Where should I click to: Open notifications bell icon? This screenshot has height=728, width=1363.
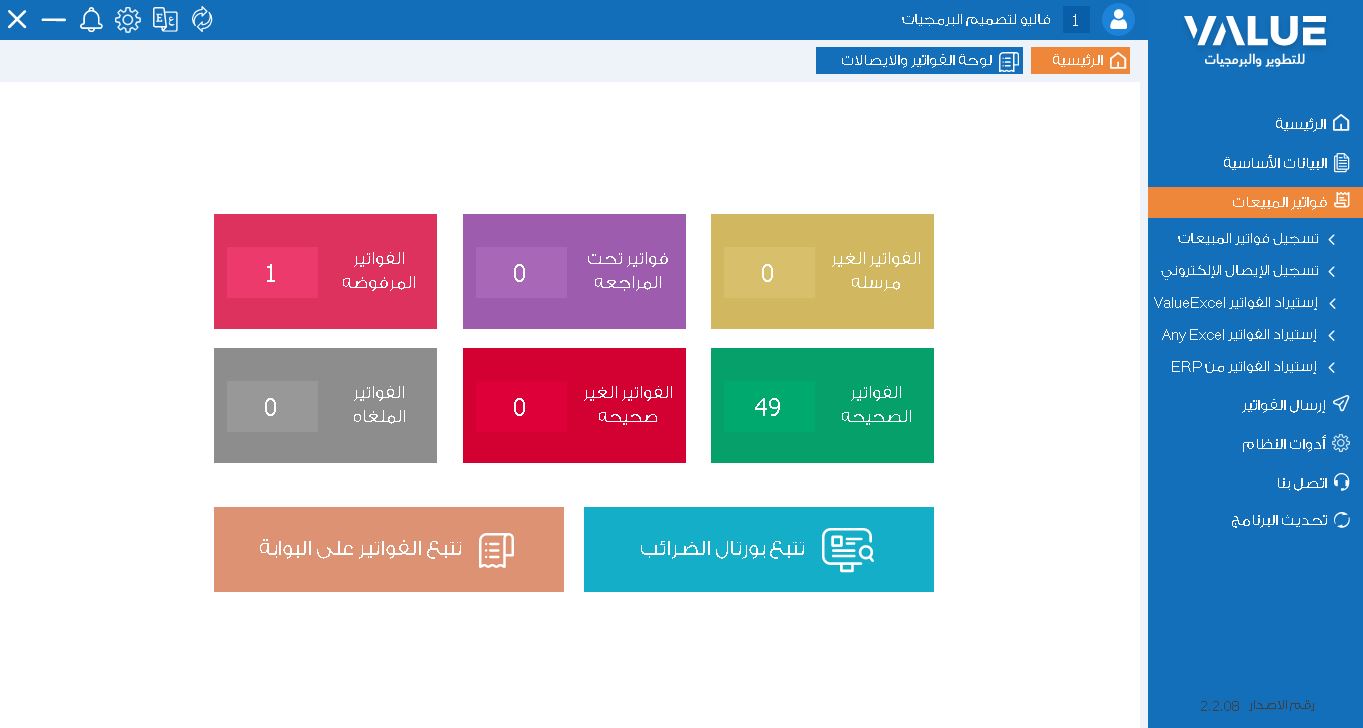point(91,19)
